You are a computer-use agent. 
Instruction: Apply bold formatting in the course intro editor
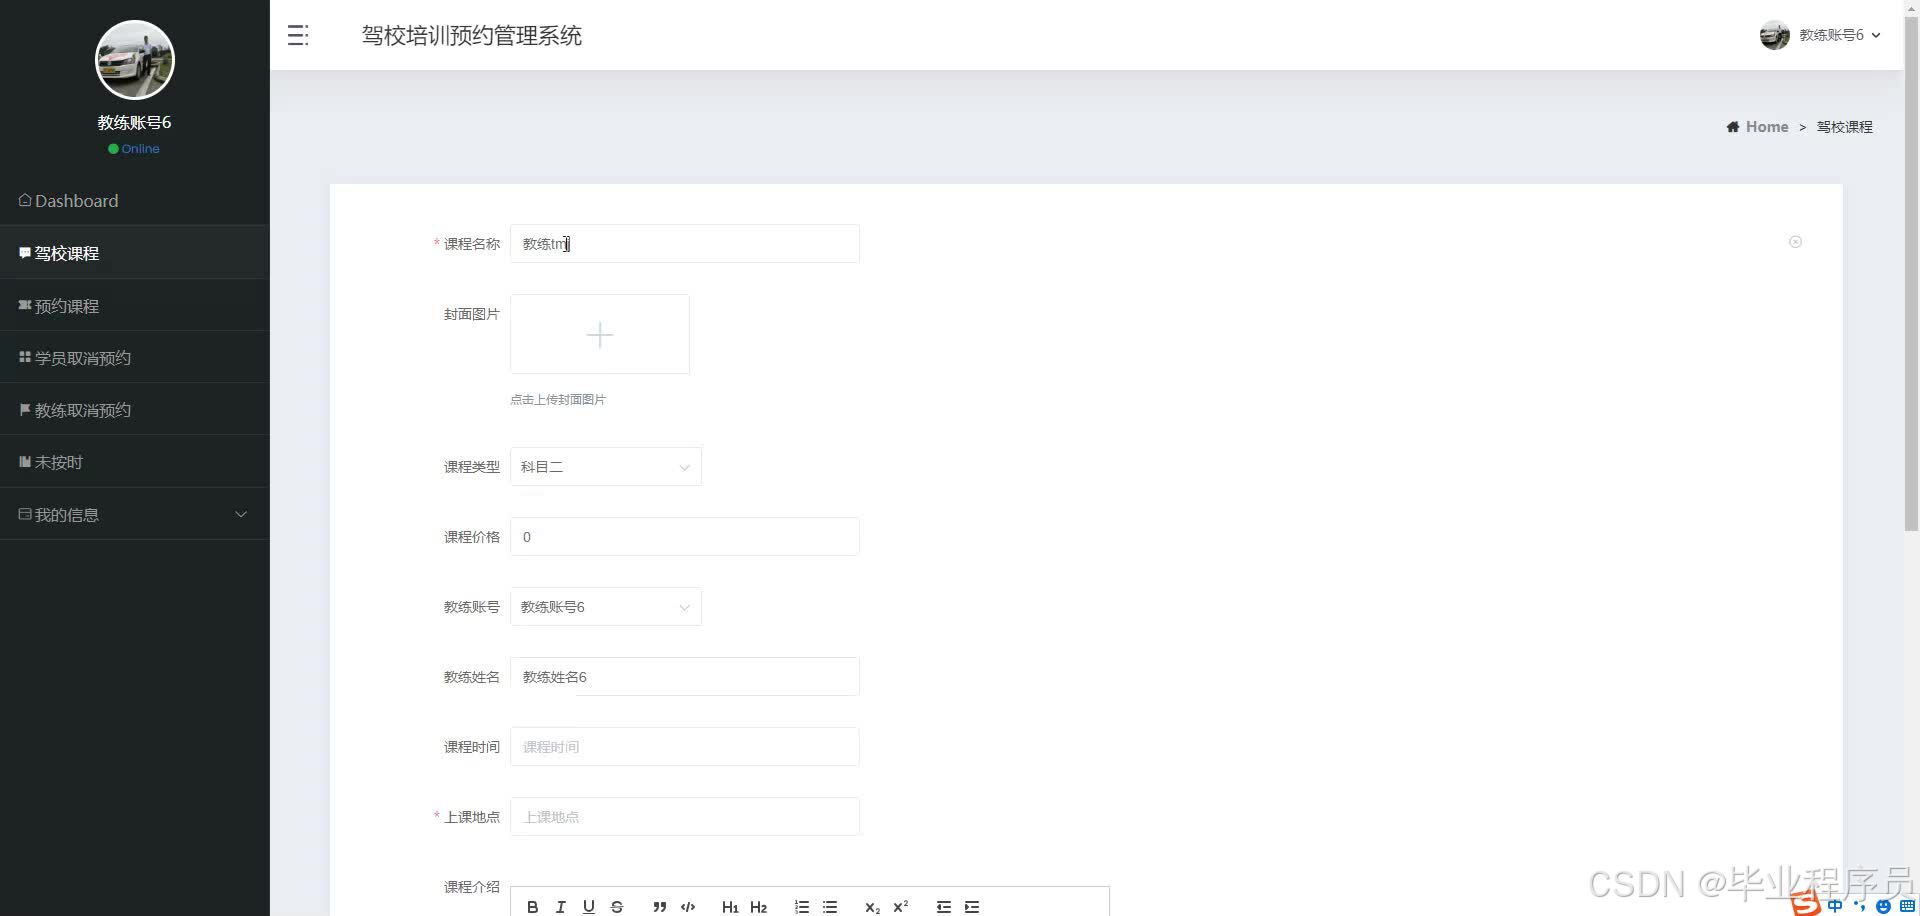coord(533,906)
